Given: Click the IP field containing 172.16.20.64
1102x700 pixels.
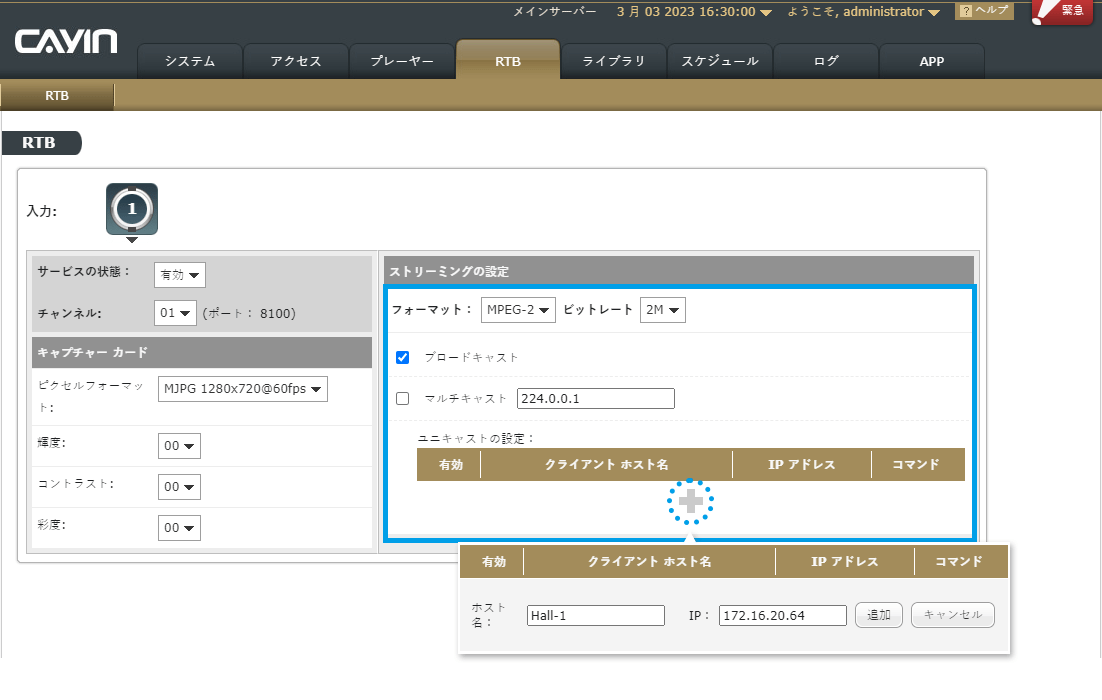Looking at the screenshot, I should [783, 616].
